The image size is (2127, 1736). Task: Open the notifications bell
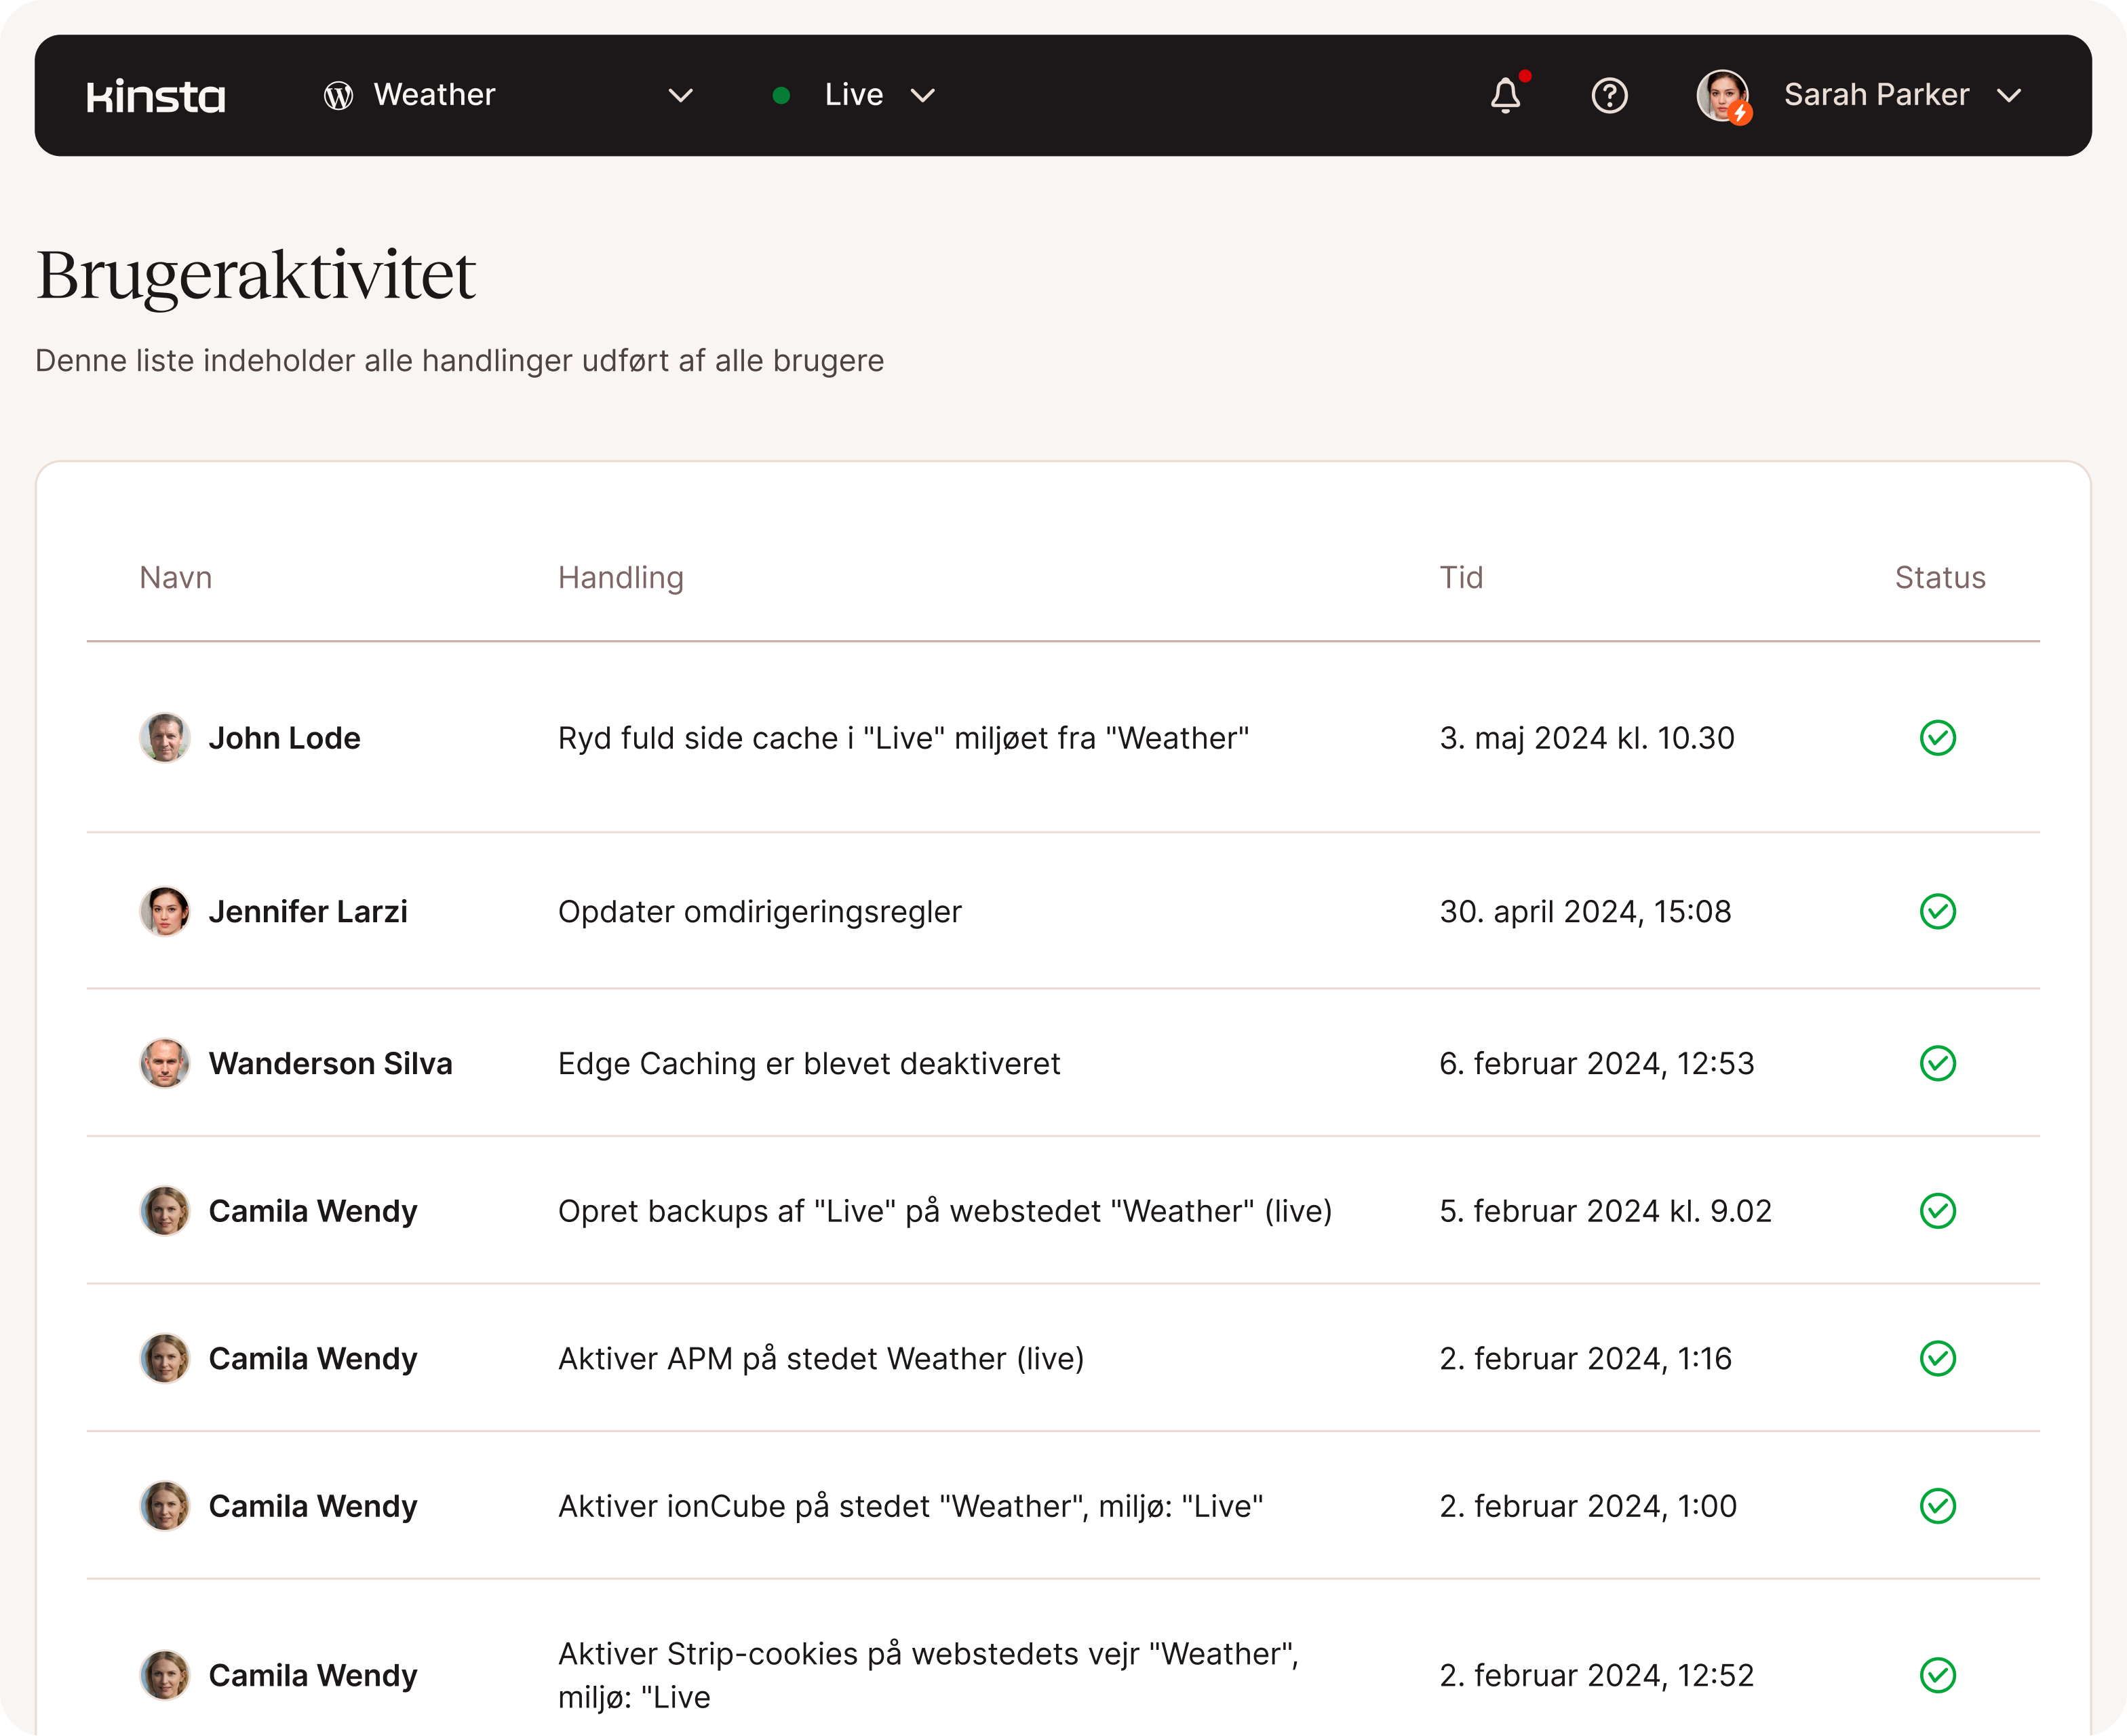1505,96
